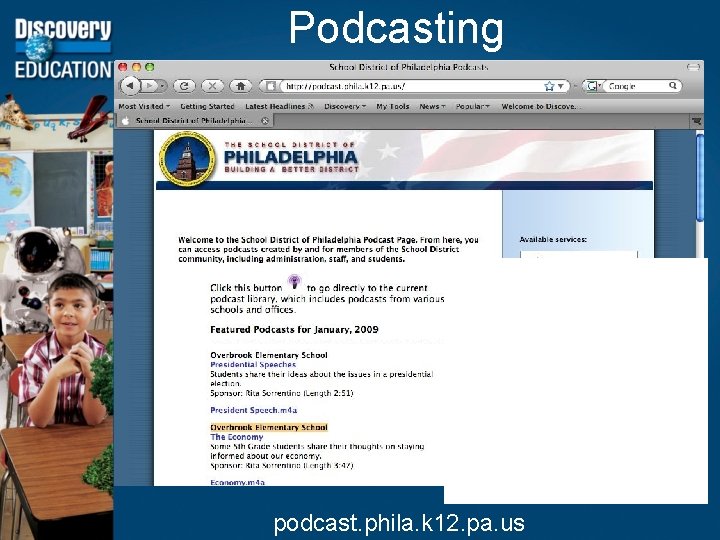Image resolution: width=720 pixels, height=540 pixels.
Task: Open the address bar history dropdown arrow
Action: point(561,86)
